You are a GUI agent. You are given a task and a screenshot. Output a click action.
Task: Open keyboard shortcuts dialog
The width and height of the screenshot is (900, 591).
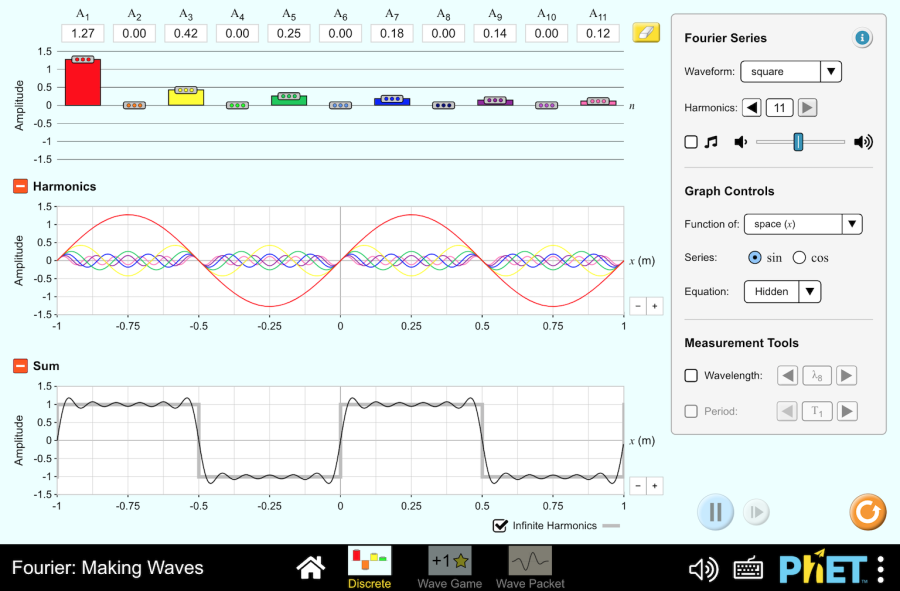[x=749, y=569]
